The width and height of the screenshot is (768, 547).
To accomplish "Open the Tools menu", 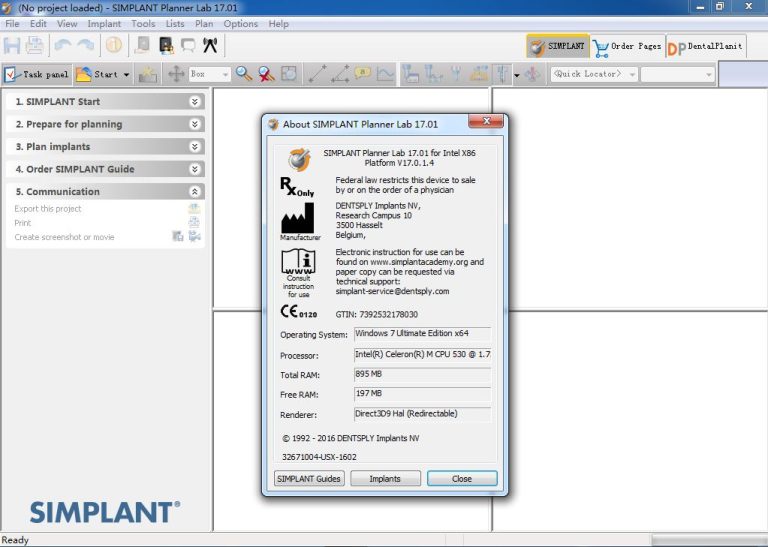I will 143,24.
